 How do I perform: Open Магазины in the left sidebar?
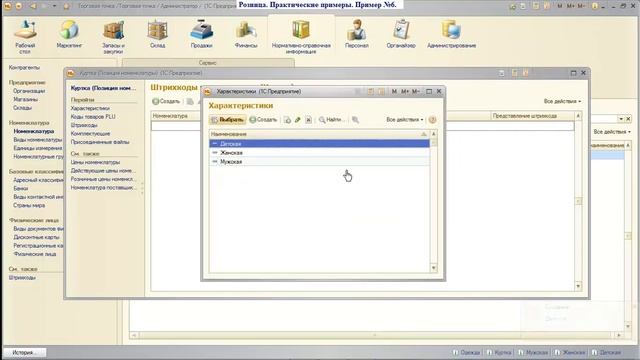[25, 99]
